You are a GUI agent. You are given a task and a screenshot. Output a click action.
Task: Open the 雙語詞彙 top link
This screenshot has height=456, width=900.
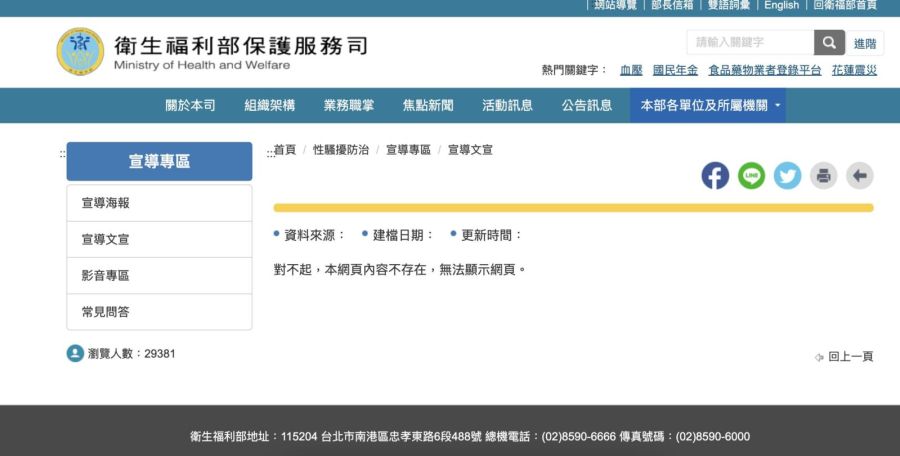728,5
